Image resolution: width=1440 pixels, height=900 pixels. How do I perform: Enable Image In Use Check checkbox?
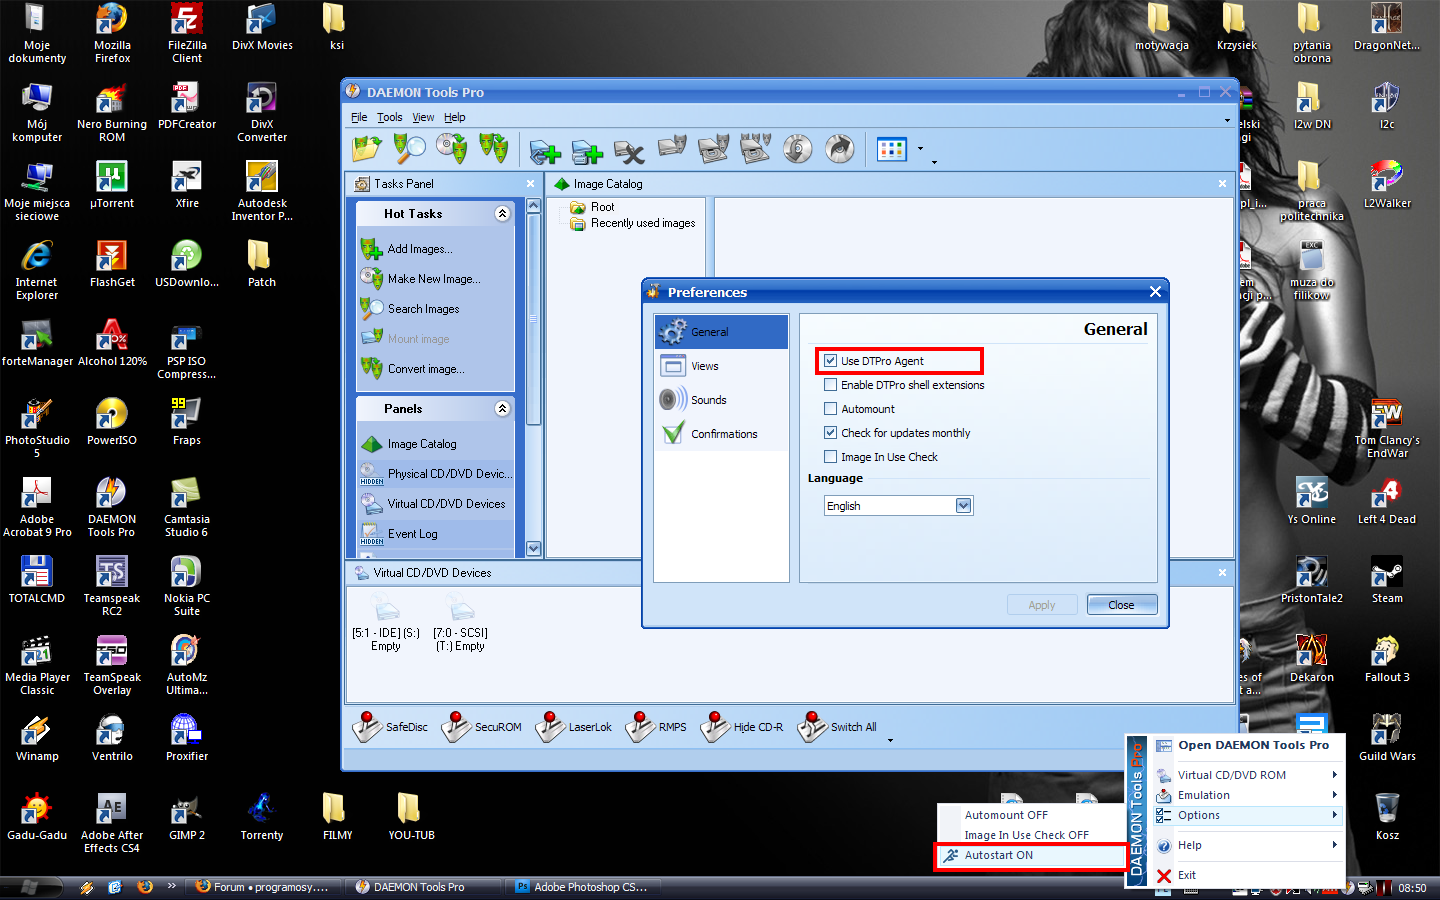830,457
